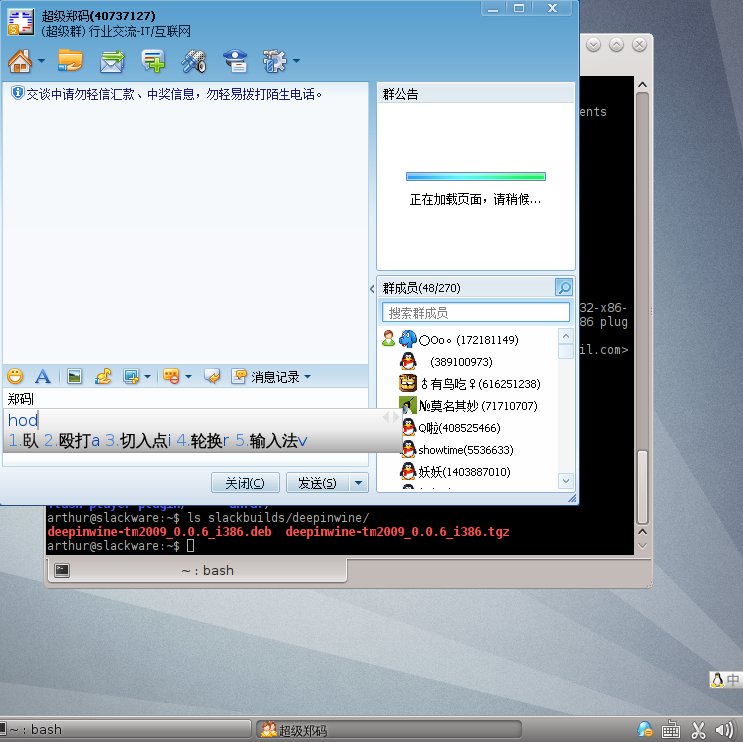Open the group home icon
This screenshot has height=742, width=743.
point(20,61)
